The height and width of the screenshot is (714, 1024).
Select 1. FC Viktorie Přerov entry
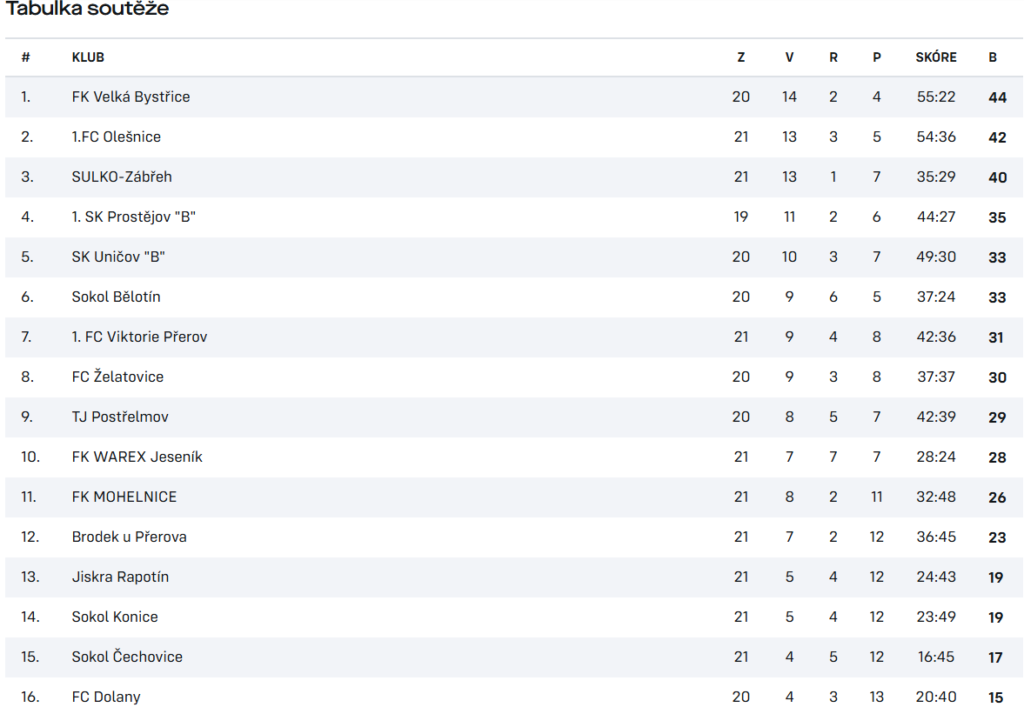(139, 336)
